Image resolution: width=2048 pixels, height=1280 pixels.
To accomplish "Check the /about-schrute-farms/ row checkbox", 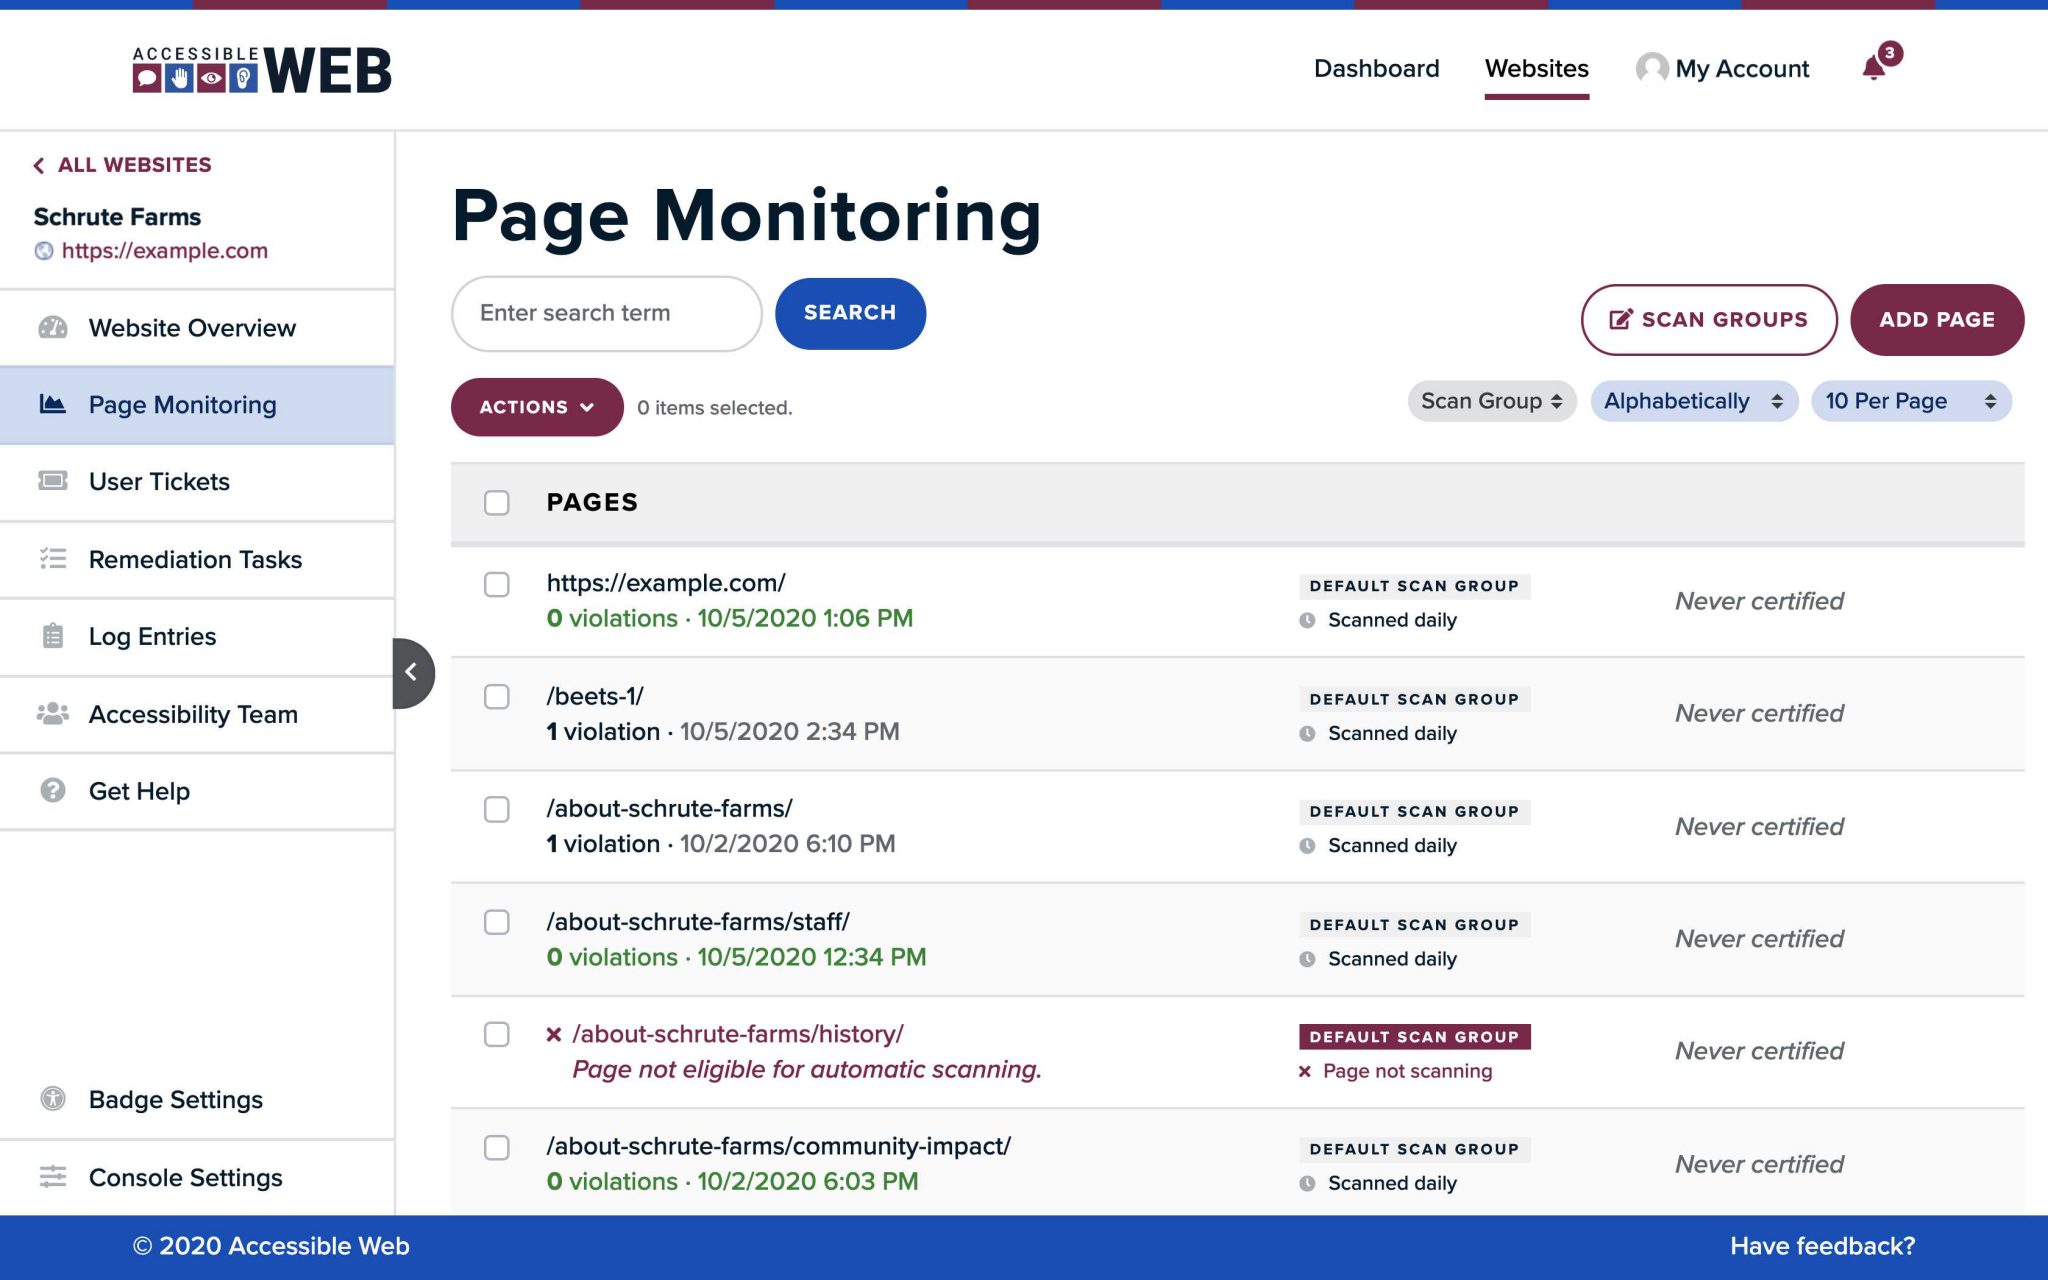I will (x=497, y=809).
